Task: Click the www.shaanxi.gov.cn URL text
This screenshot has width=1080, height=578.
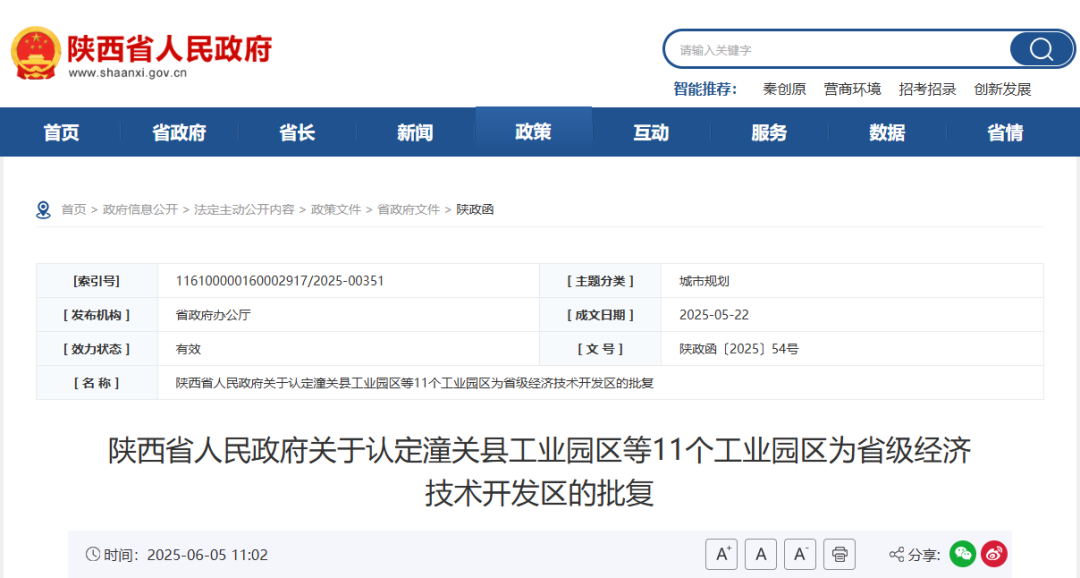Action: pyautogui.click(x=127, y=73)
